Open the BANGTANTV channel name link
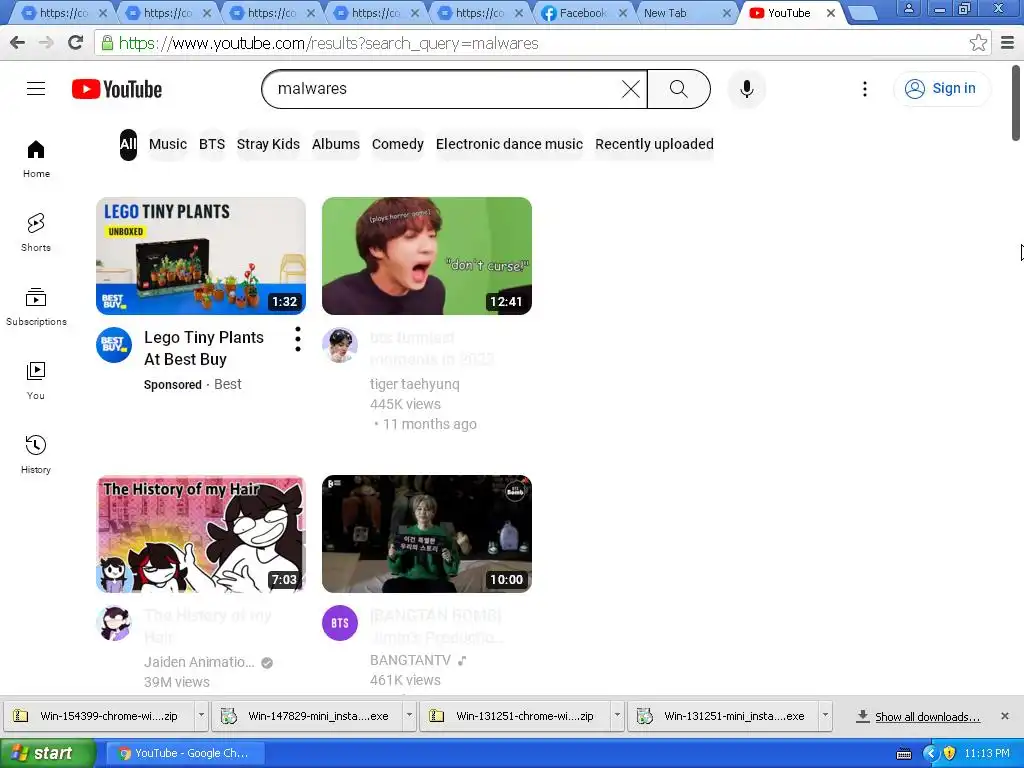The height and width of the screenshot is (768, 1024). [410, 660]
